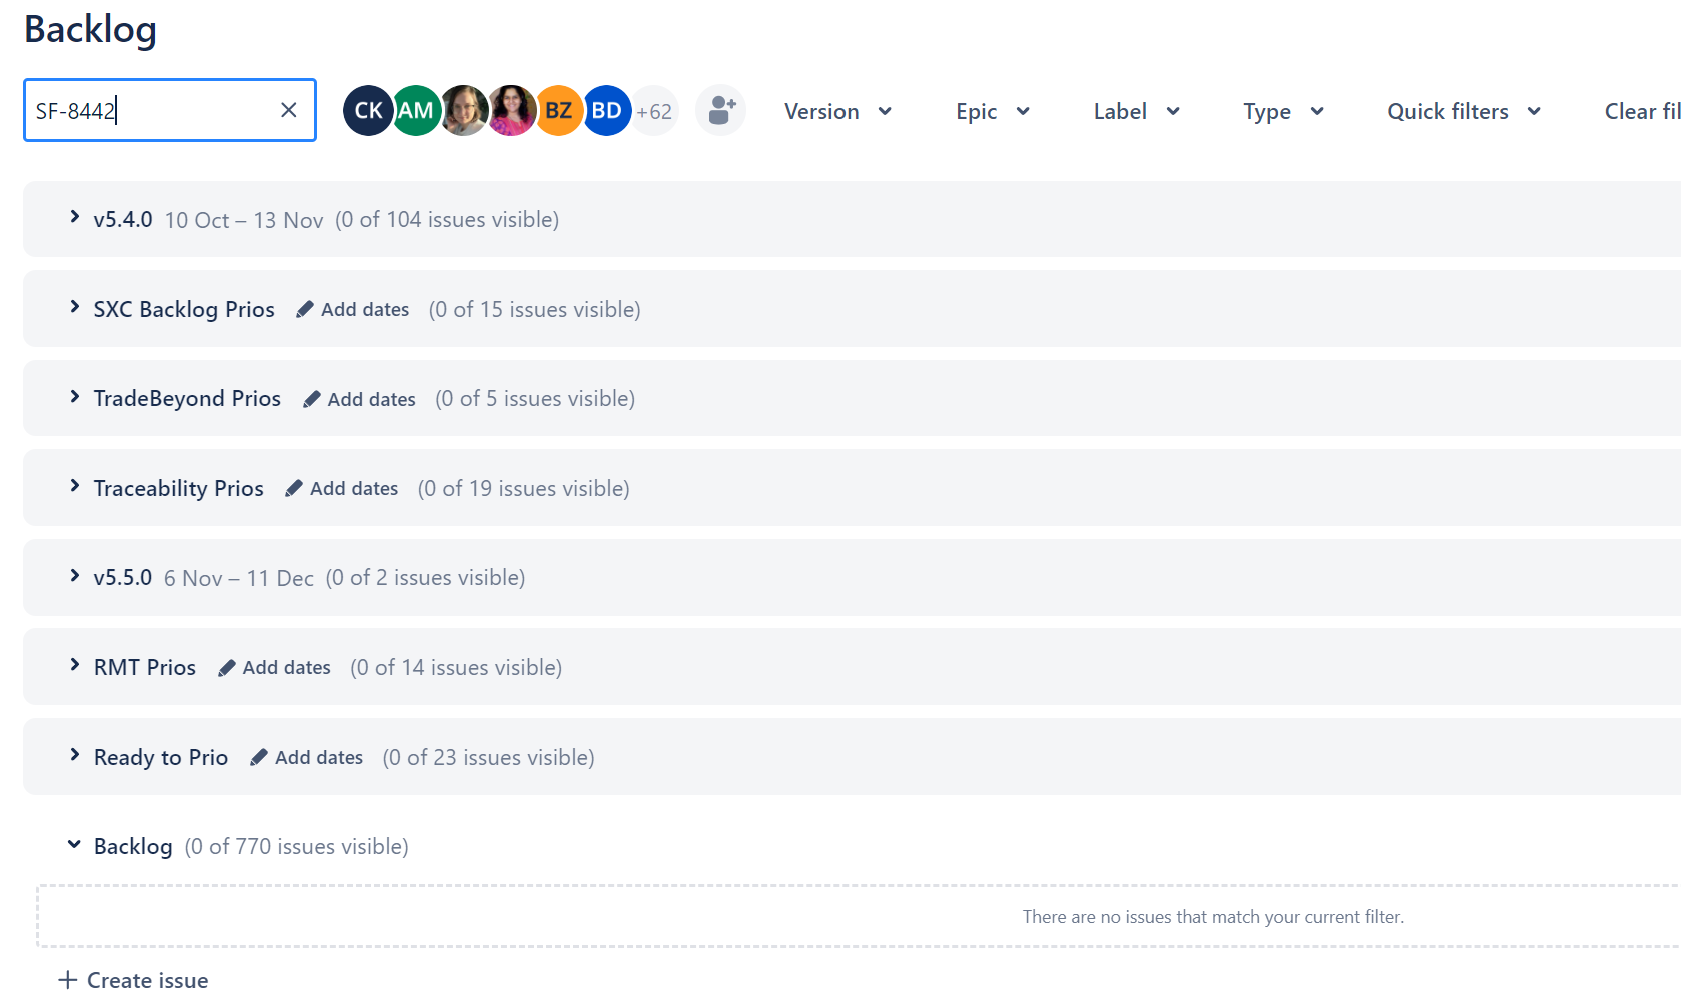Viewport: 1682px width, 1004px height.
Task: Click inside the SF-8442 search input
Action: click(150, 110)
